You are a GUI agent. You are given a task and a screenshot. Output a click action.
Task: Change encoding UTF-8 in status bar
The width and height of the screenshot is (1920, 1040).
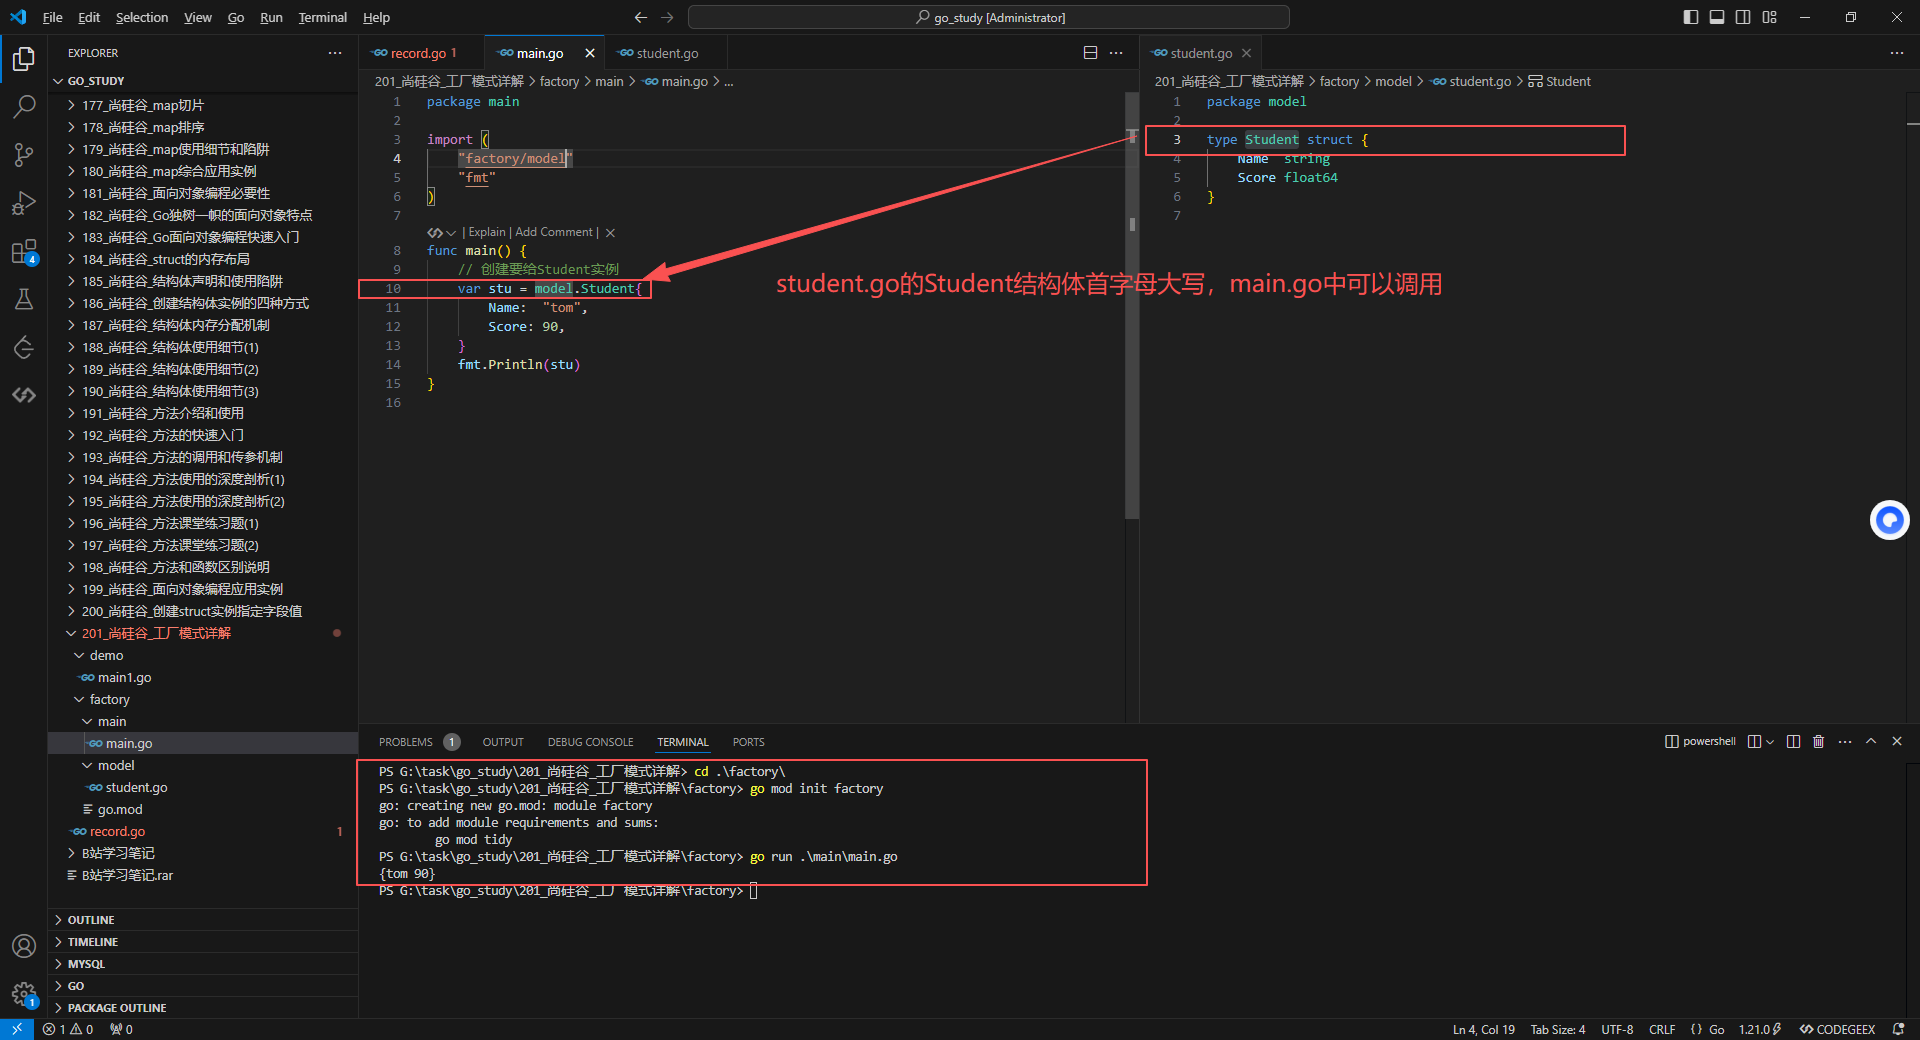coord(1617,1029)
